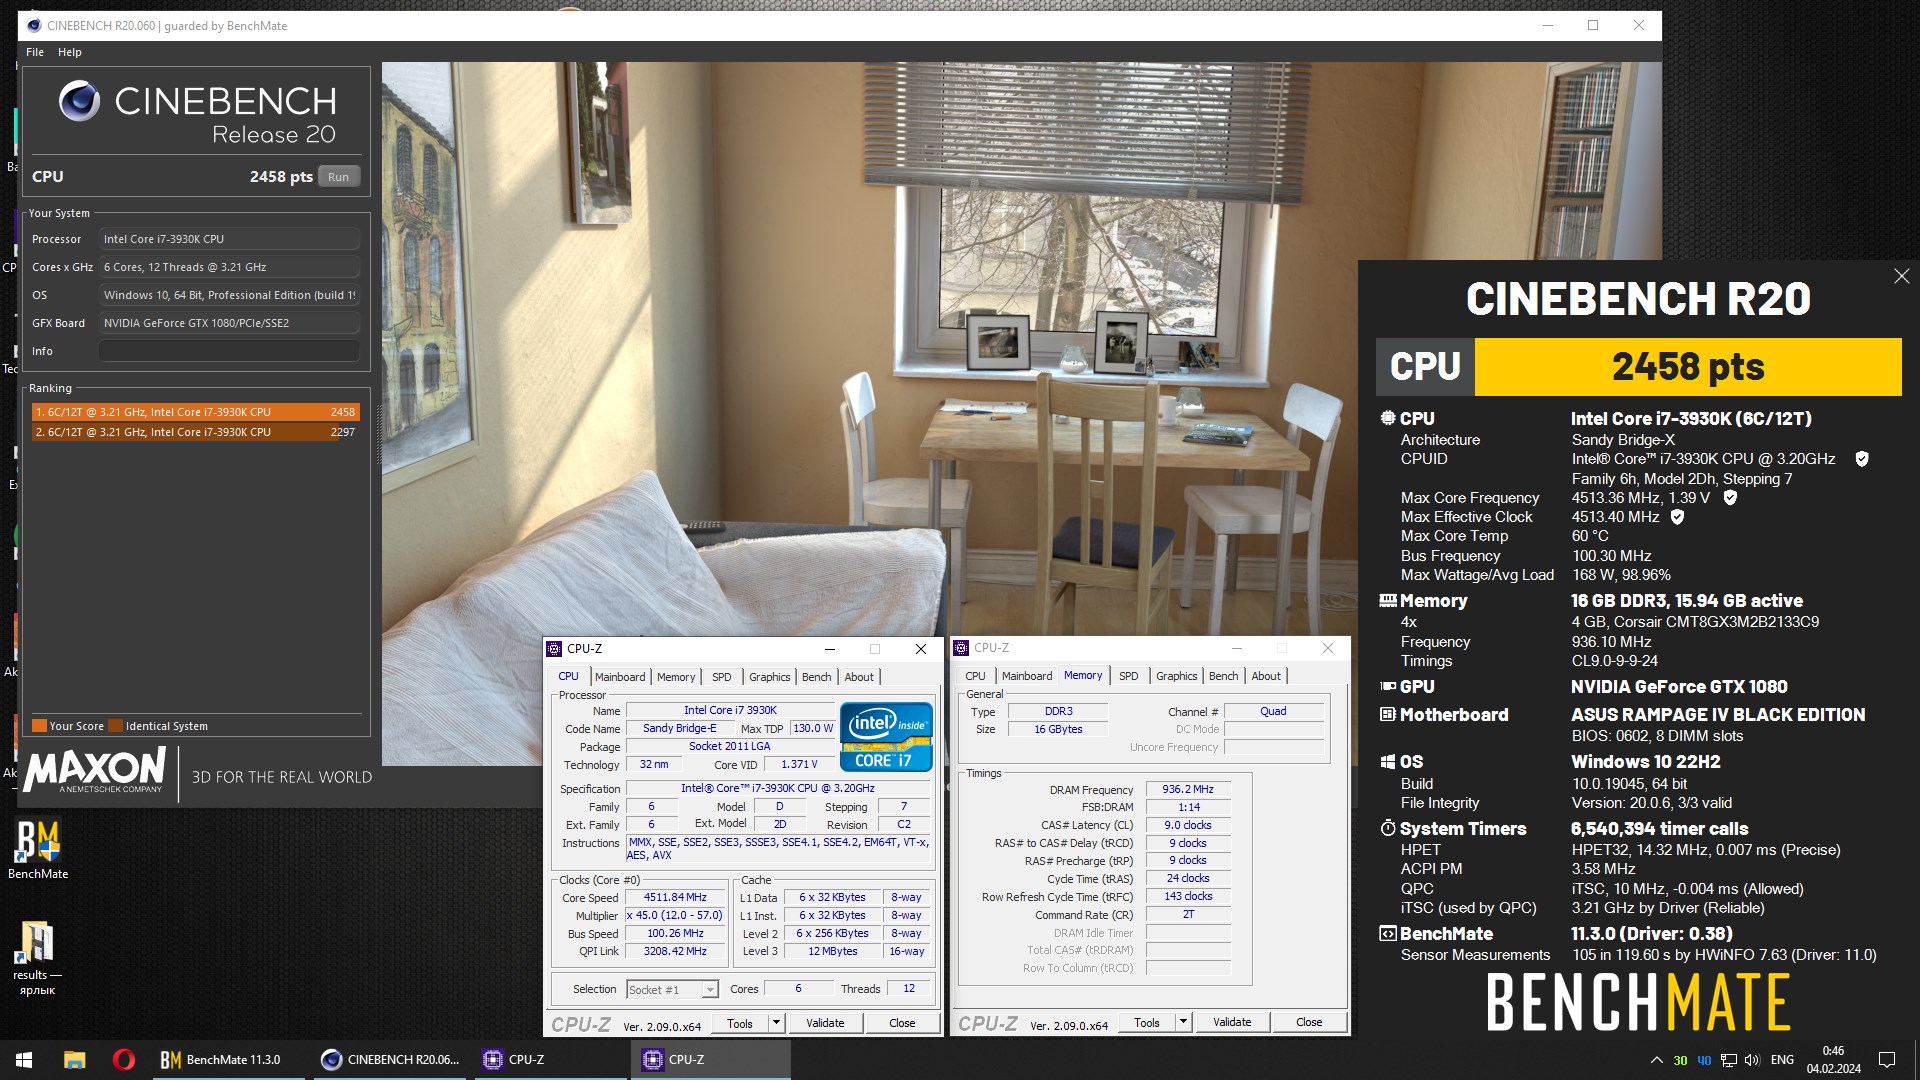Click Close button in right CPU-Z
Image resolution: width=1920 pixels, height=1080 pixels.
tap(1309, 1022)
